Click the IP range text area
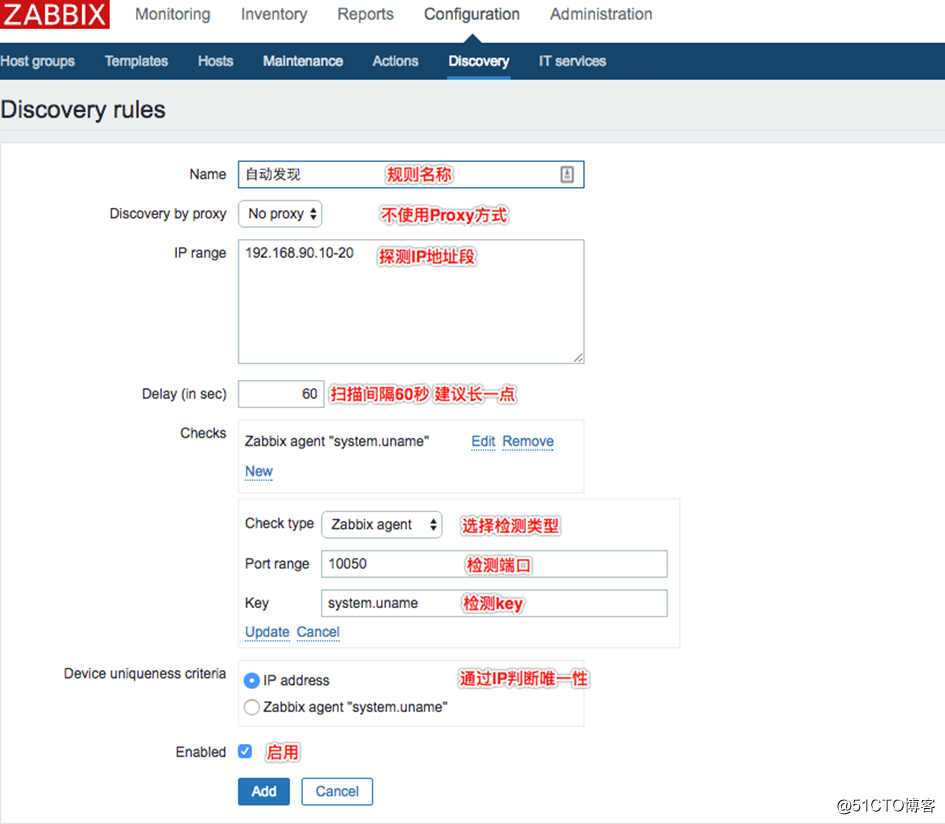Screen dimensions: 945x824 click(411, 301)
